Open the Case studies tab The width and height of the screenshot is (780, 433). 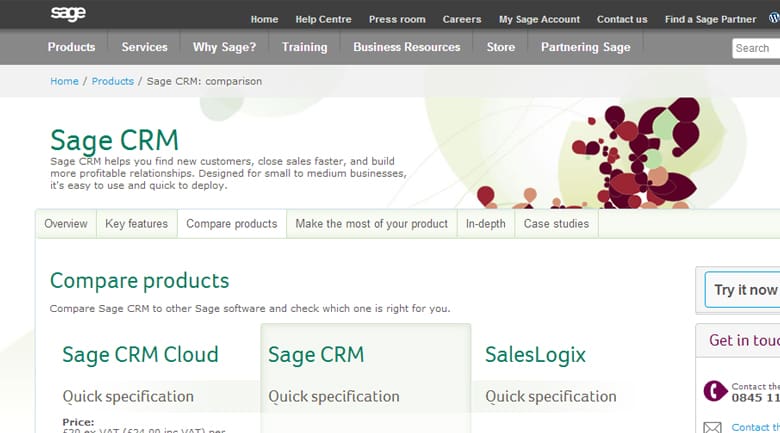click(556, 224)
